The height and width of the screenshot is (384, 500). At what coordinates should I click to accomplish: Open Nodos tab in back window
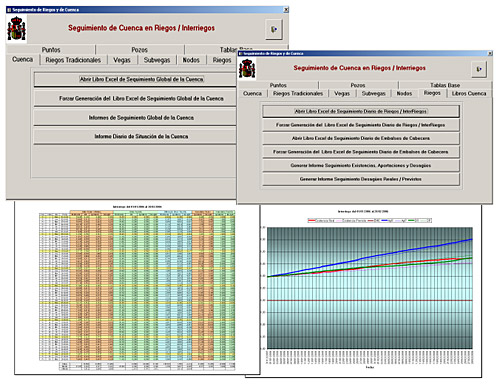[191, 60]
